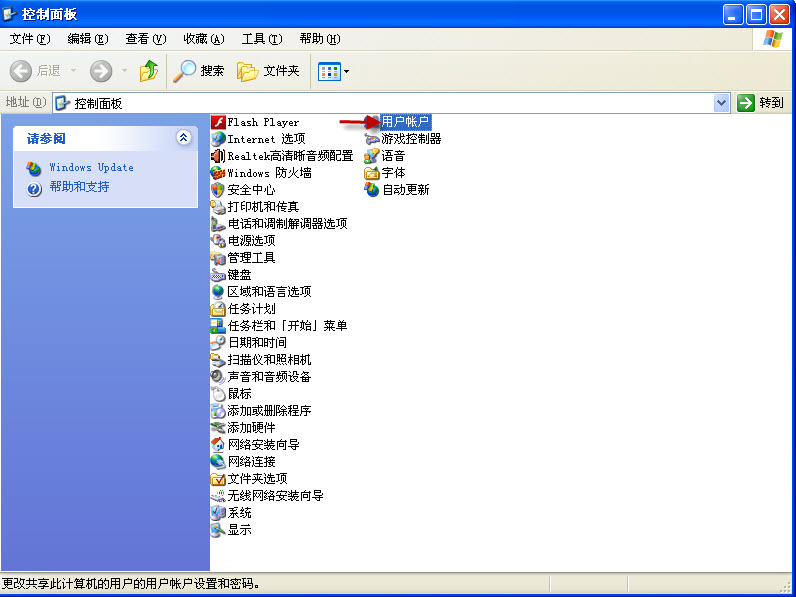Open the views dropdown button
This screenshot has height=597, width=796.
pyautogui.click(x=334, y=72)
